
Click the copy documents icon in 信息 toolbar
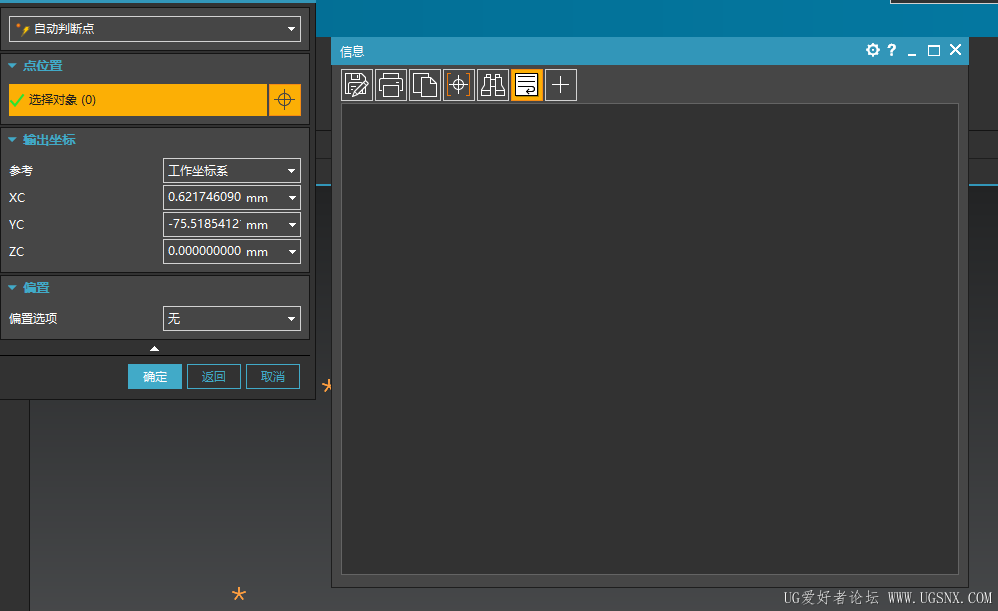425,85
